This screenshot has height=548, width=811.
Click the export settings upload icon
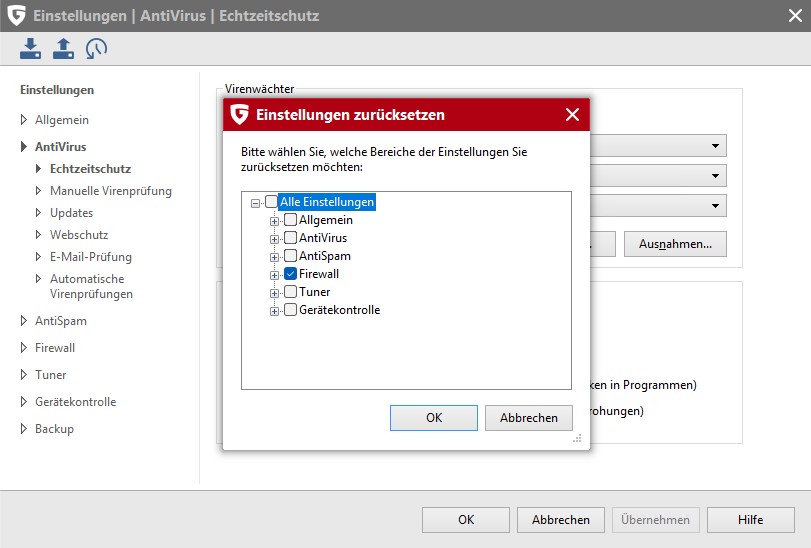coord(63,49)
